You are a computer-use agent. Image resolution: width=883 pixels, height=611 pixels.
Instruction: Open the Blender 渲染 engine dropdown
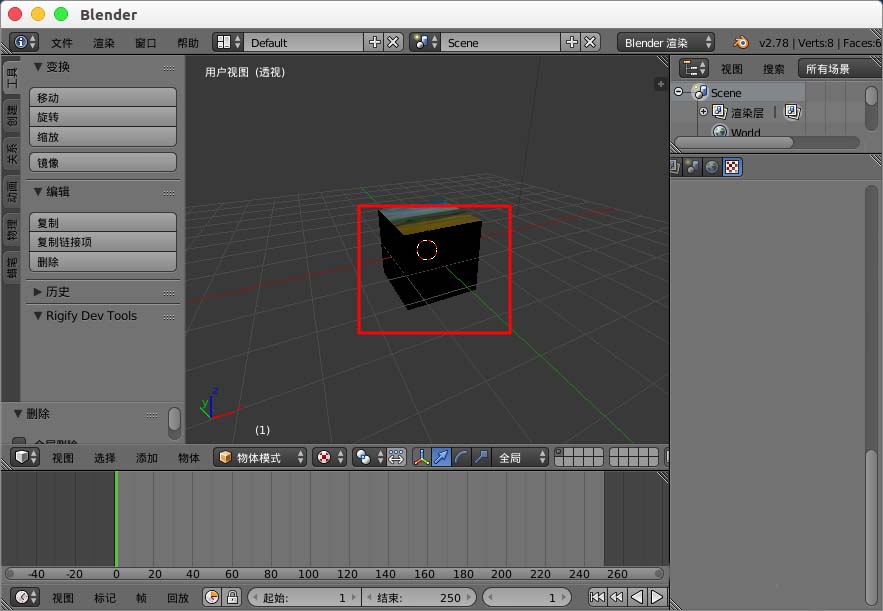665,43
